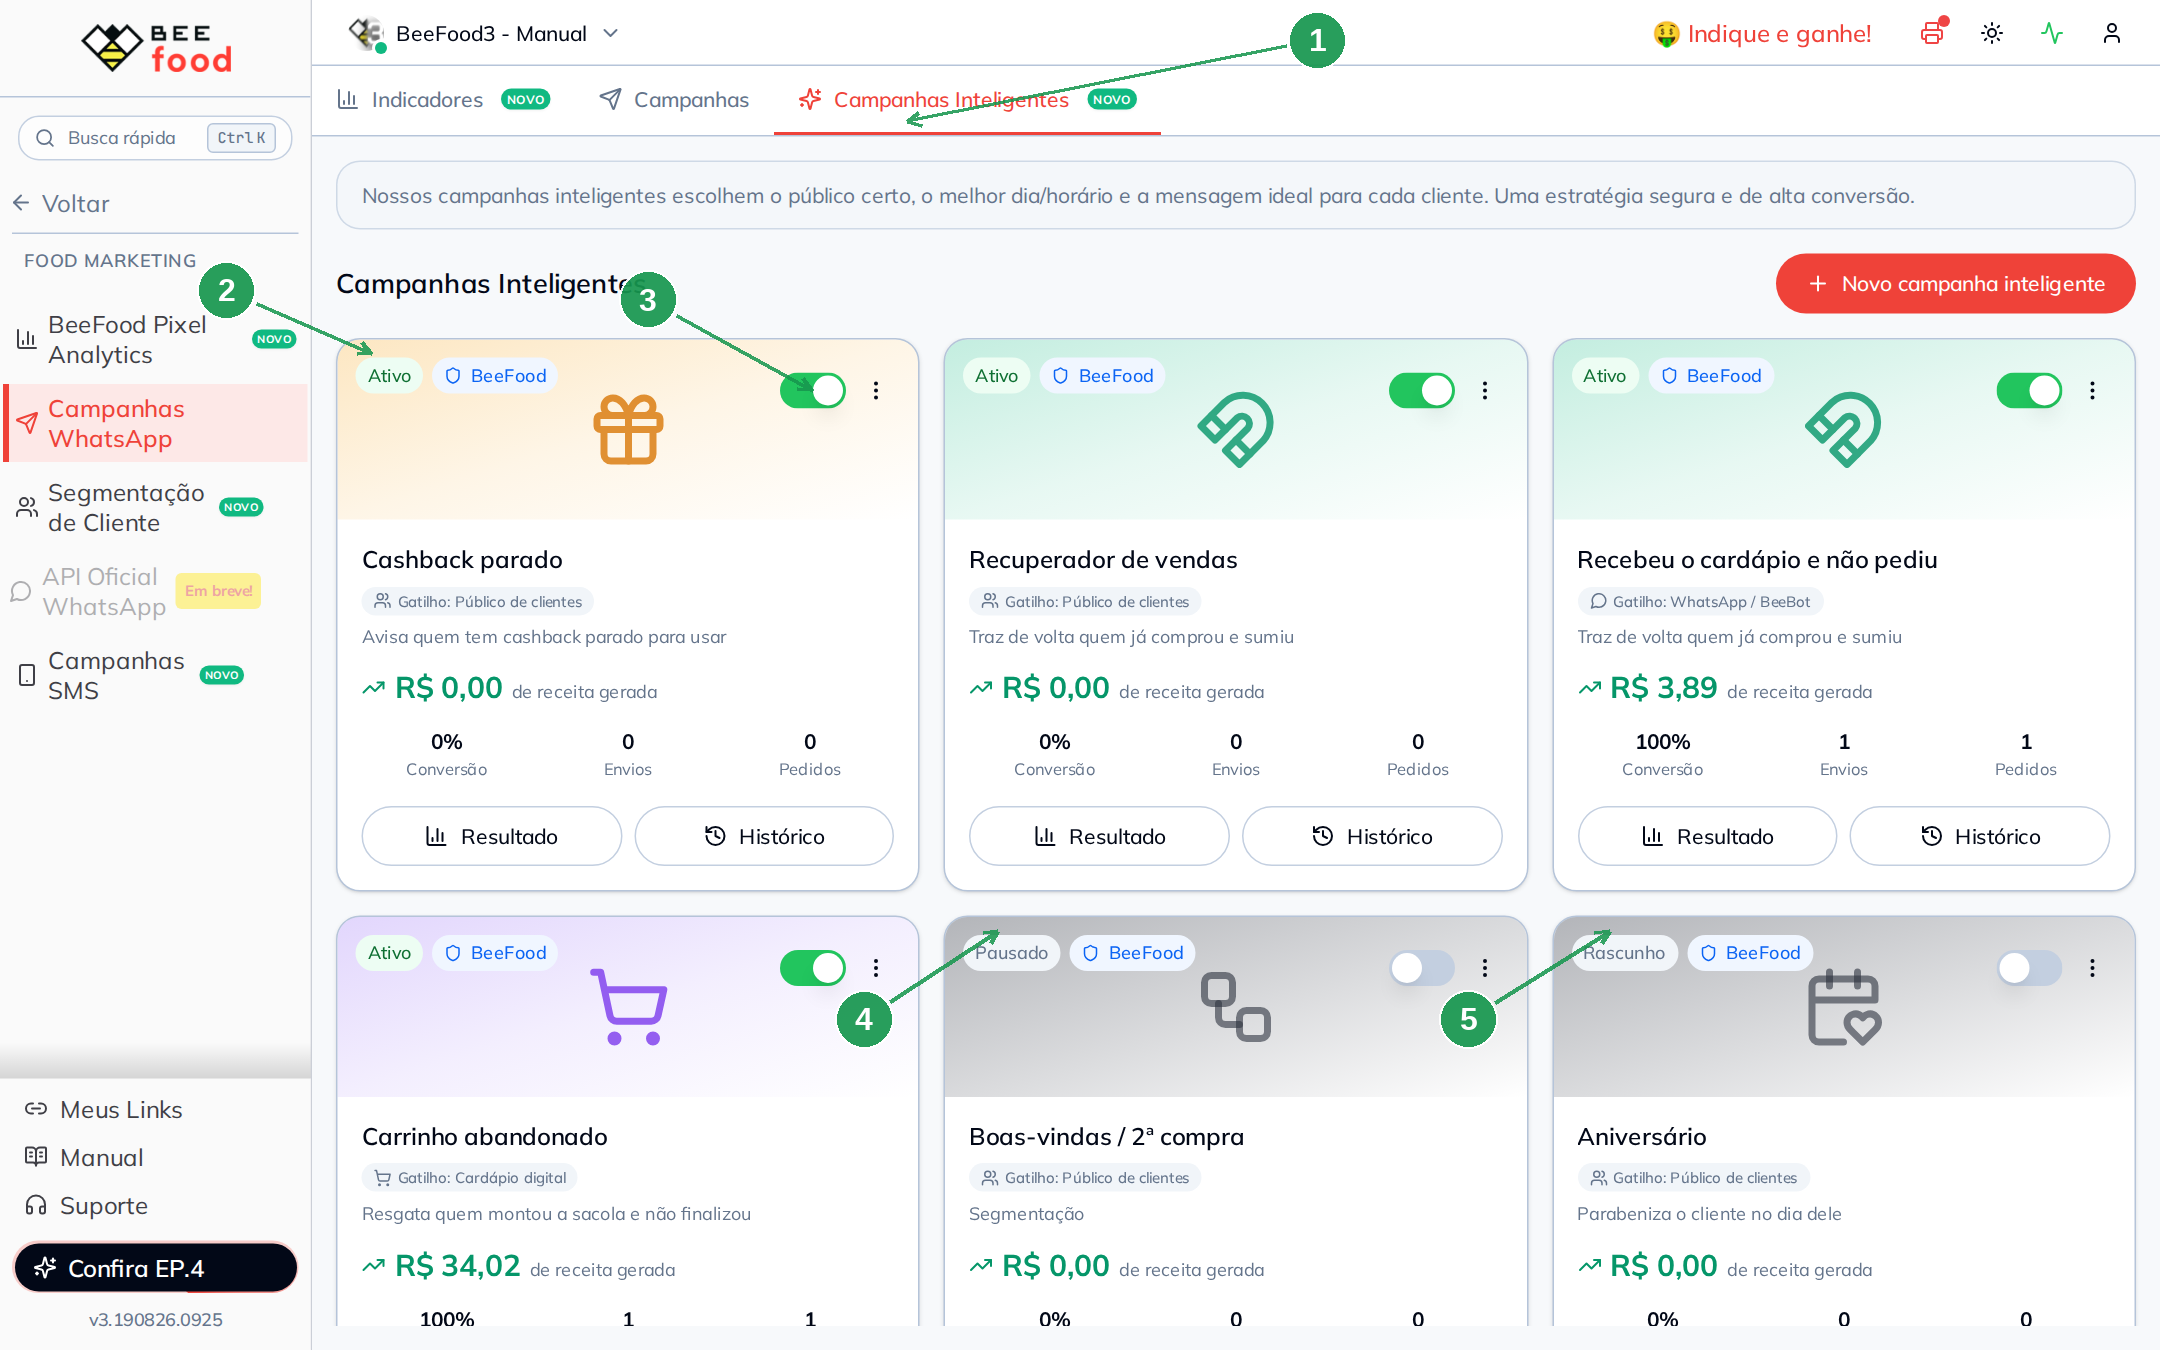Click the chat bubble icon beside API Oficial WhatsApp
This screenshot has width=2160, height=1350.
click(21, 592)
